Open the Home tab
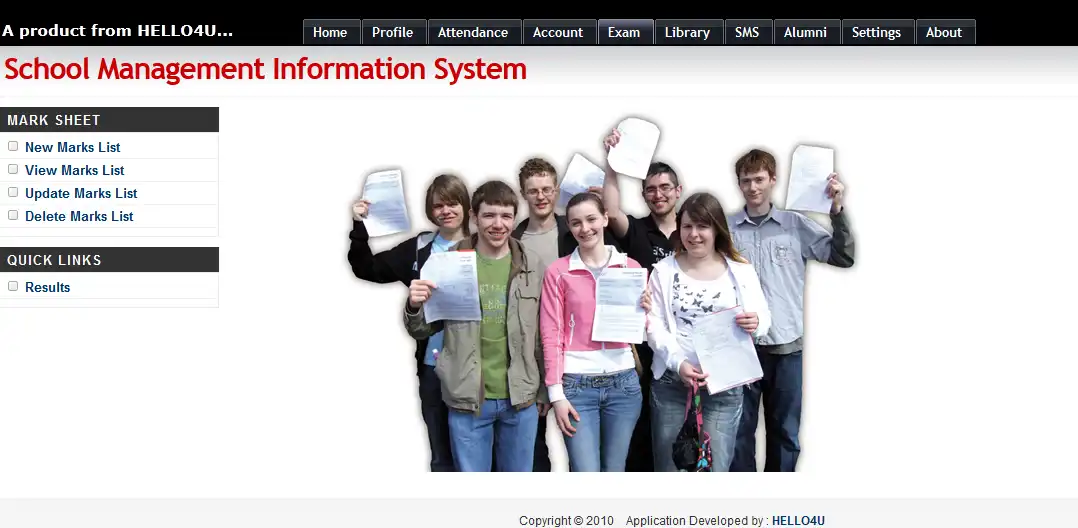 [331, 32]
